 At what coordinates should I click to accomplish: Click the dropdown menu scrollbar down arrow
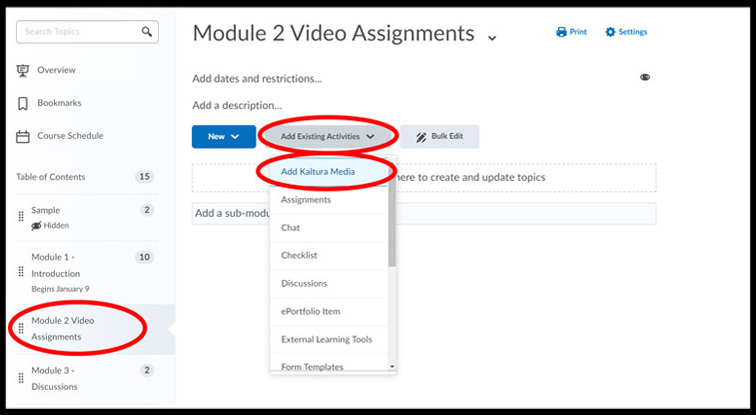(392, 367)
